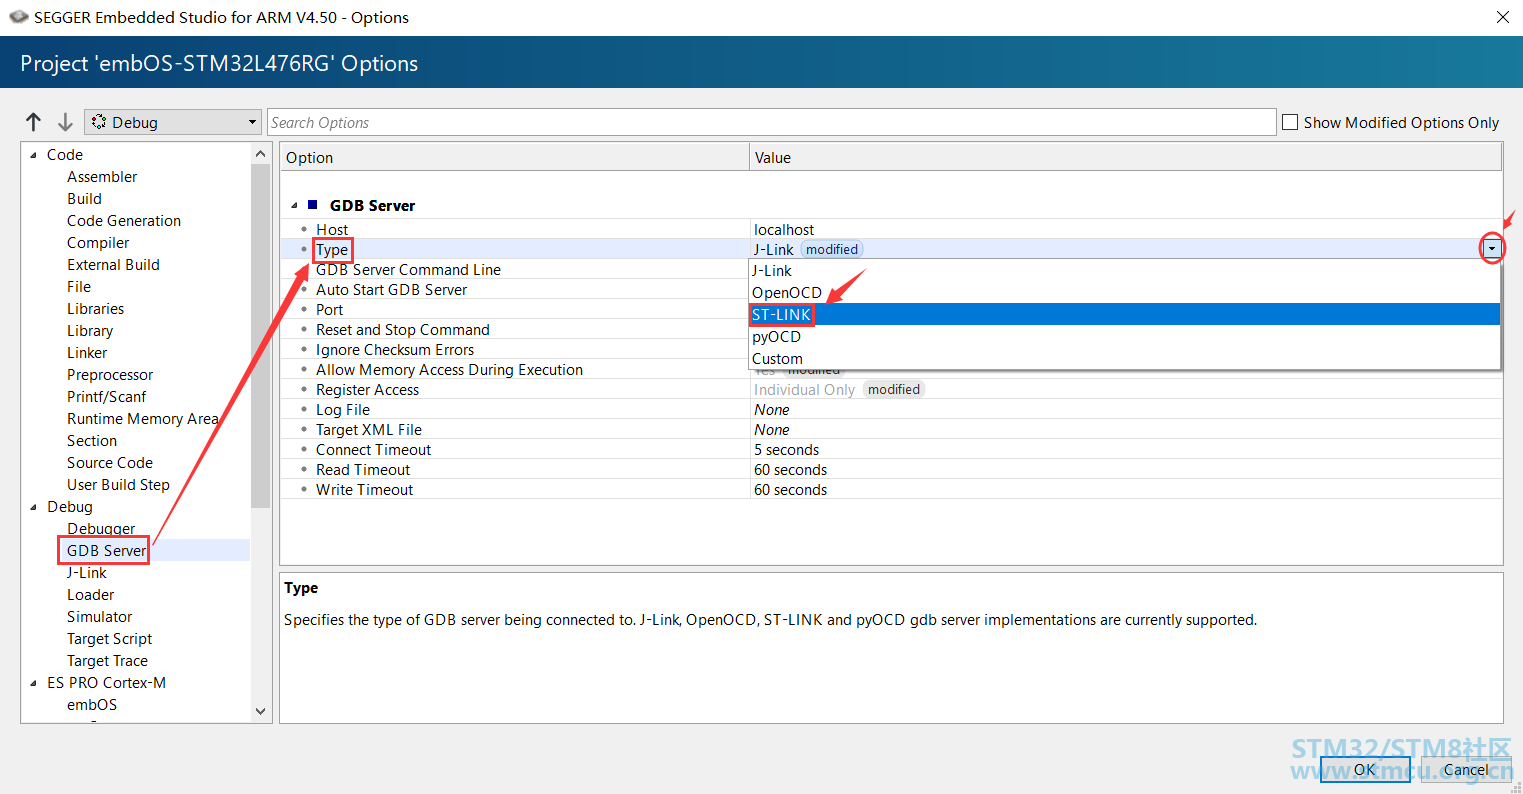Open the Debug configuration dropdown
1523x794 pixels.
[173, 122]
